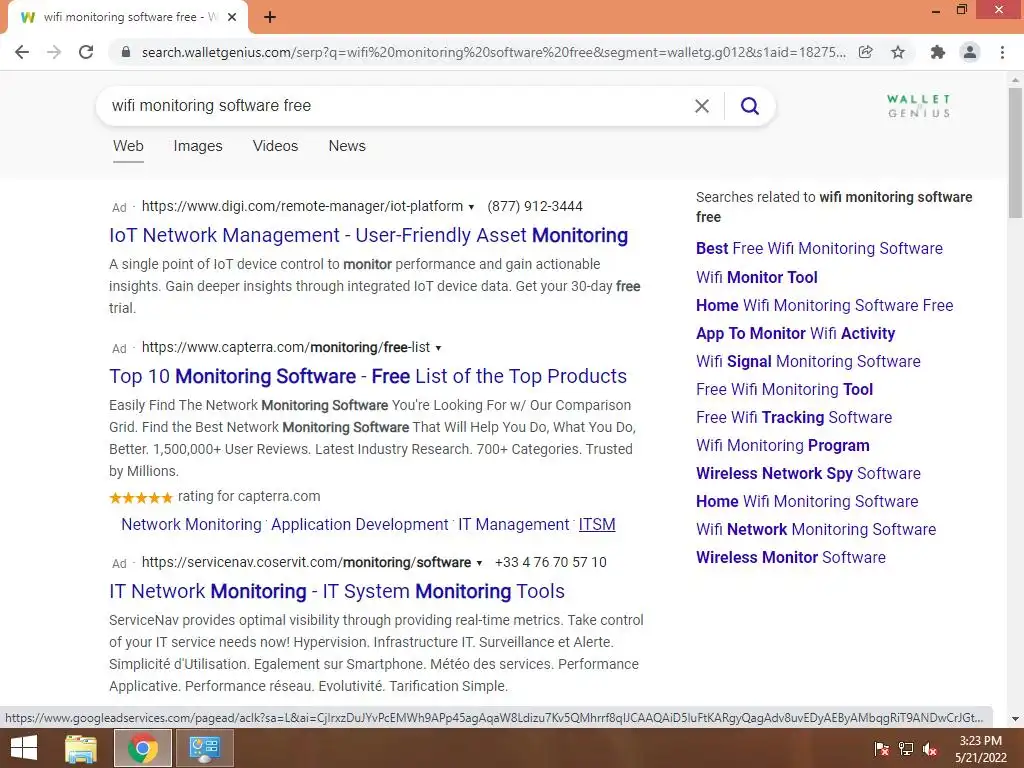The width and height of the screenshot is (1024, 768).
Task: Expand digi.com ad URL dropdown arrow
Action: coord(471,207)
